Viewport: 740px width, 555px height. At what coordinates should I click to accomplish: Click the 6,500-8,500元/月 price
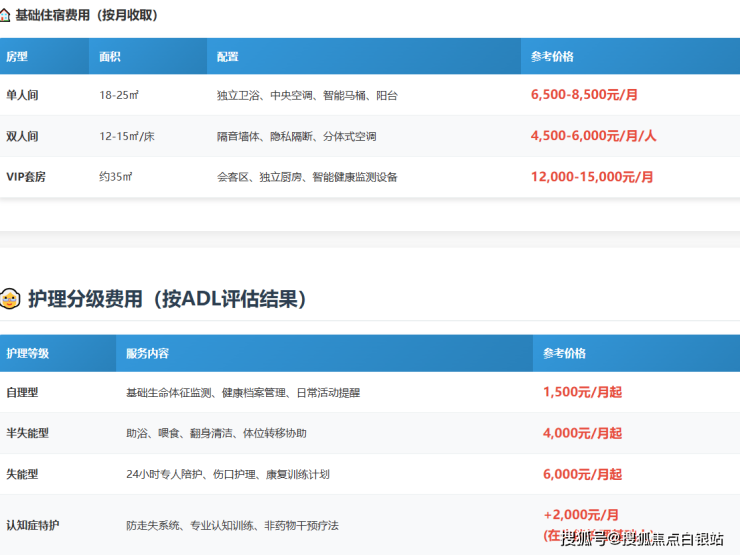[x=584, y=95]
